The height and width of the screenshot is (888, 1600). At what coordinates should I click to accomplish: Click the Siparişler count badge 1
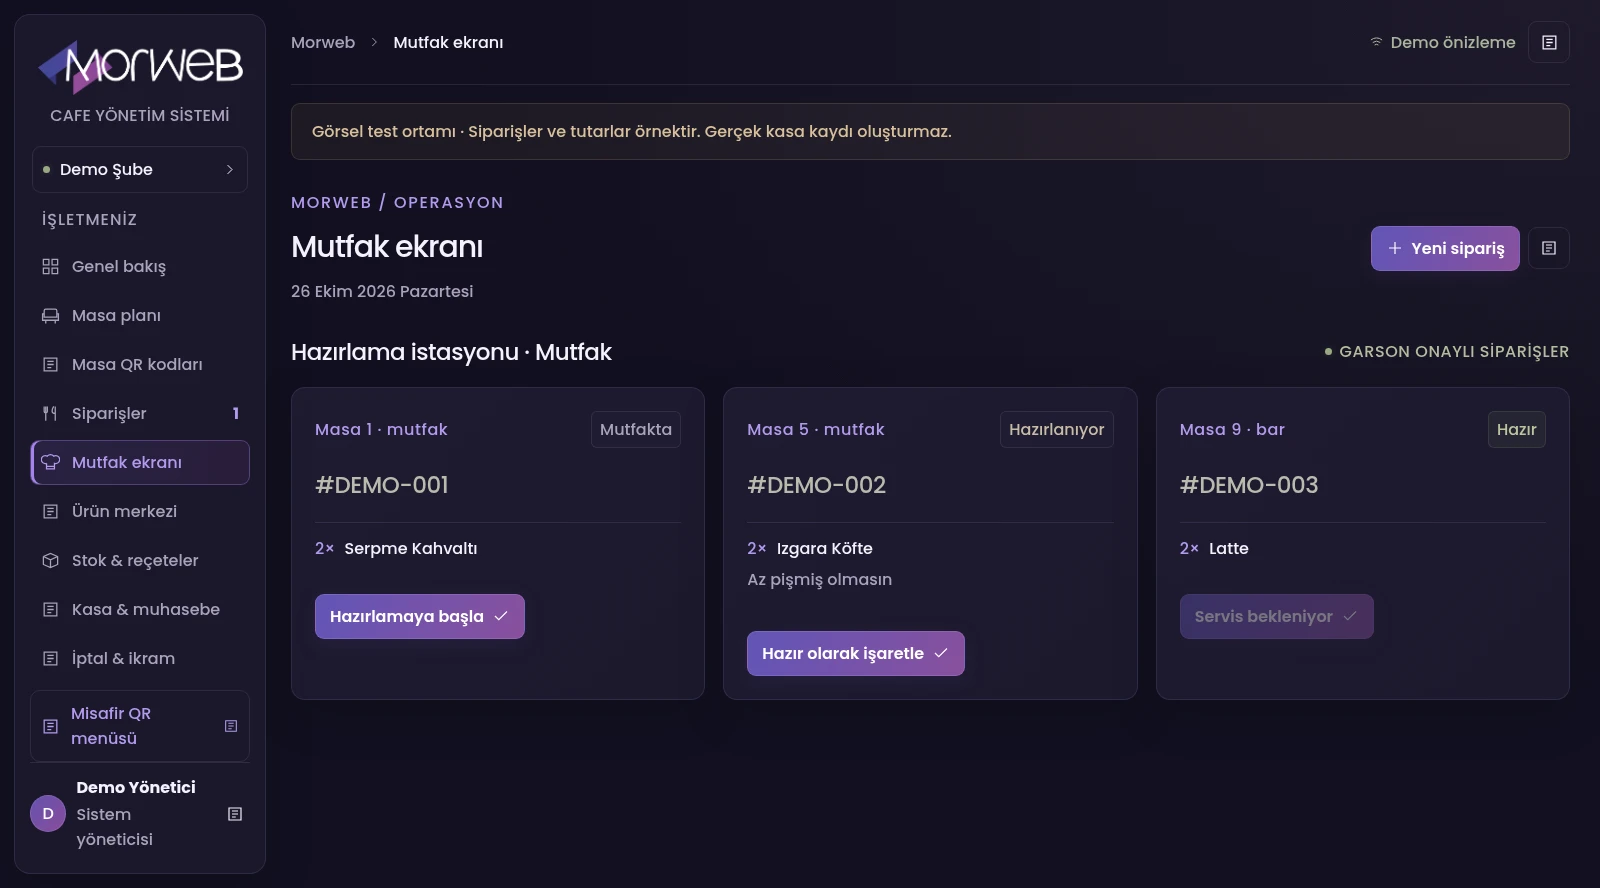(x=236, y=413)
